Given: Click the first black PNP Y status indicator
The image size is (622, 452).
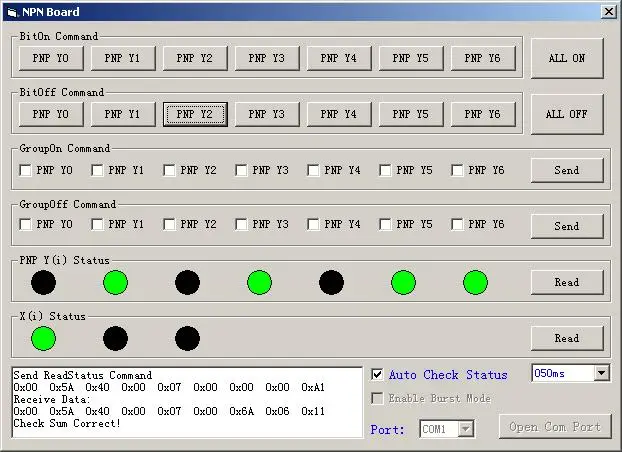Looking at the screenshot, I should (43, 282).
